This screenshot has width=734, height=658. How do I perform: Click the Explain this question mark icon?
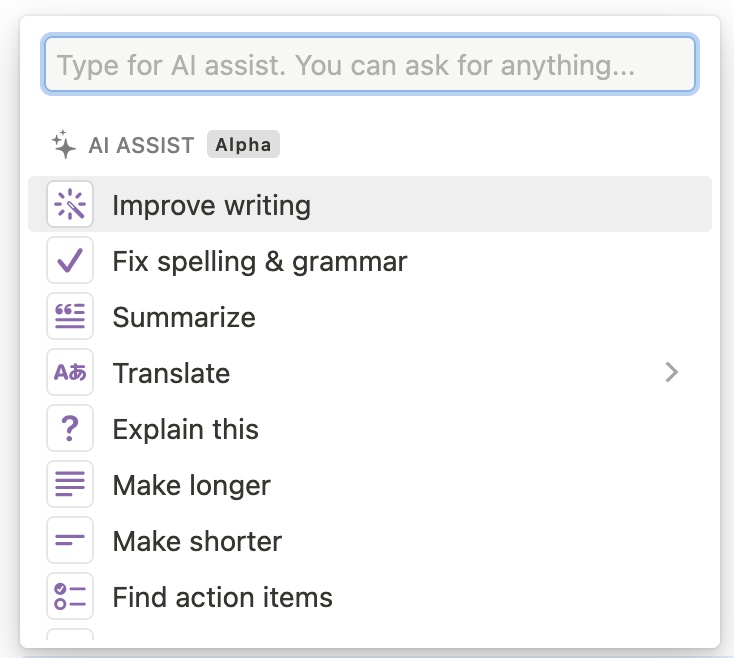pyautogui.click(x=70, y=428)
